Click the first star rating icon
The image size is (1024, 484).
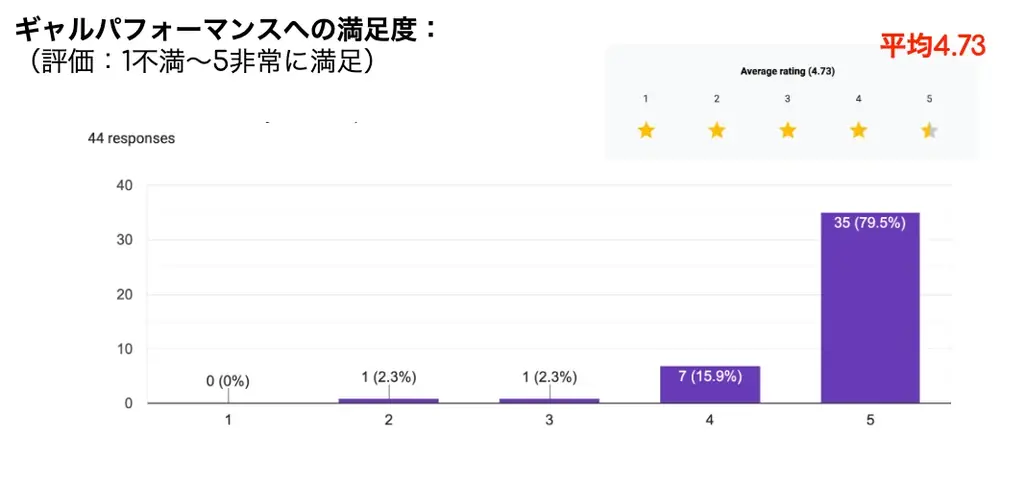tap(646, 130)
